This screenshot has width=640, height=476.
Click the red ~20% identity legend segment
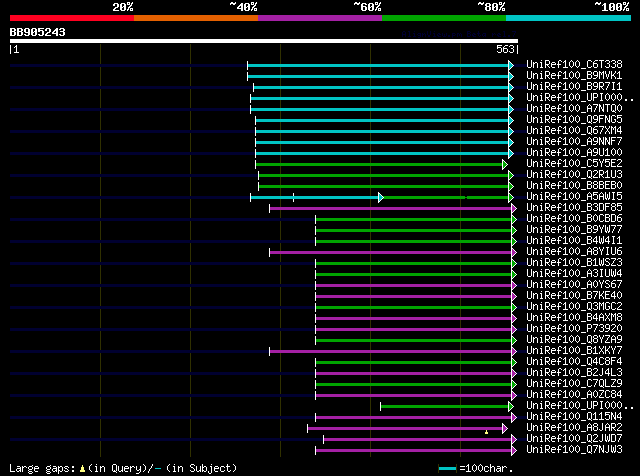coord(72,18)
